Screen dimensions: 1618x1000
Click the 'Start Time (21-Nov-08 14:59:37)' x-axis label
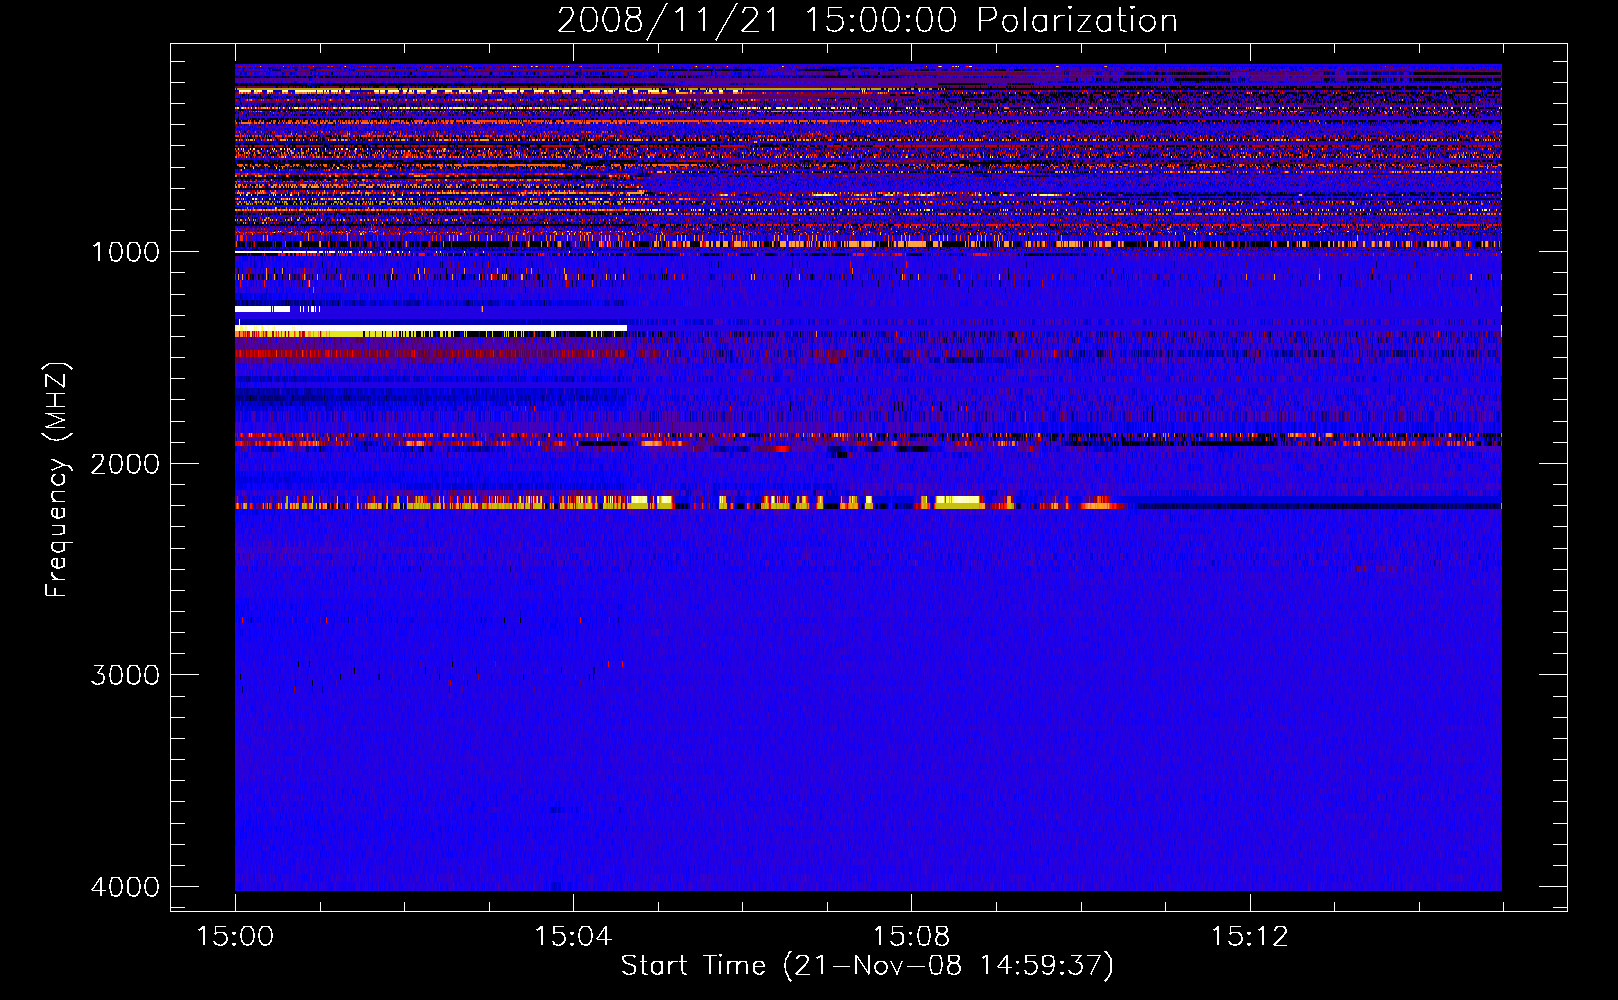(867, 966)
